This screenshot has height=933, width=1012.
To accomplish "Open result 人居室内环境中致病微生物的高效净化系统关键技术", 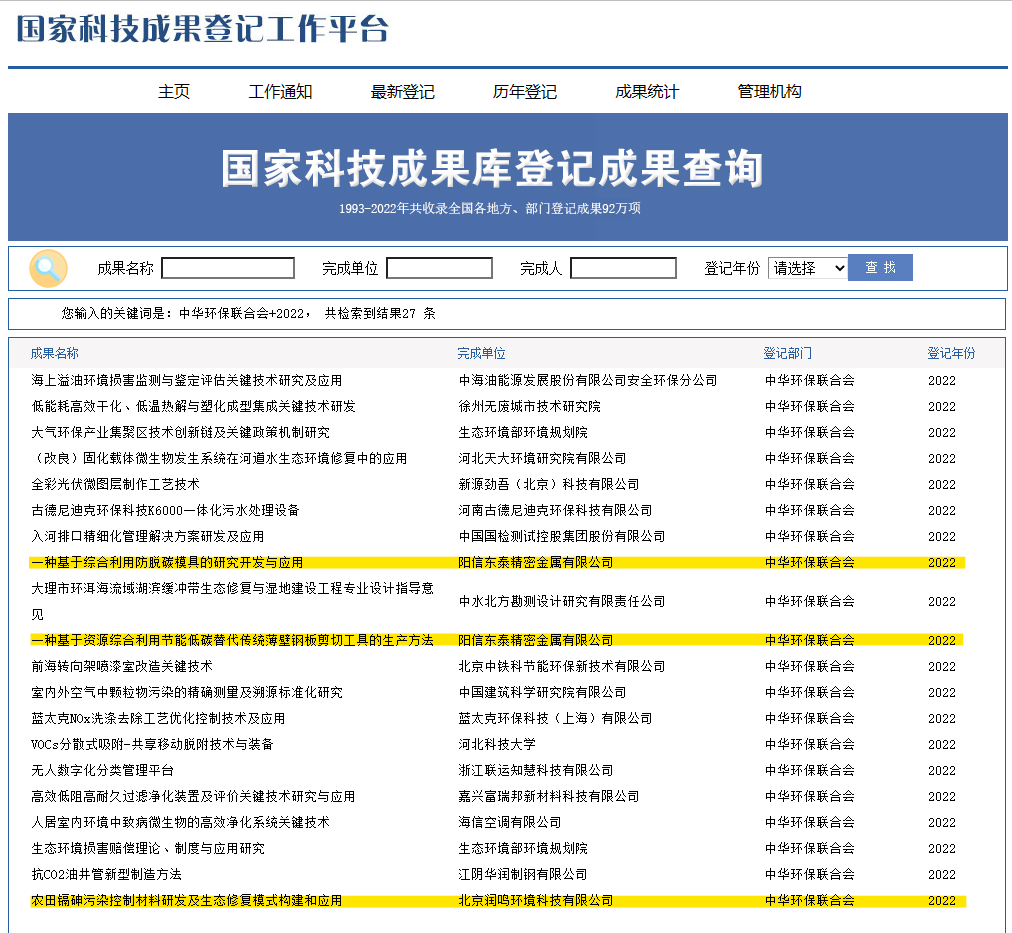I will [x=181, y=823].
